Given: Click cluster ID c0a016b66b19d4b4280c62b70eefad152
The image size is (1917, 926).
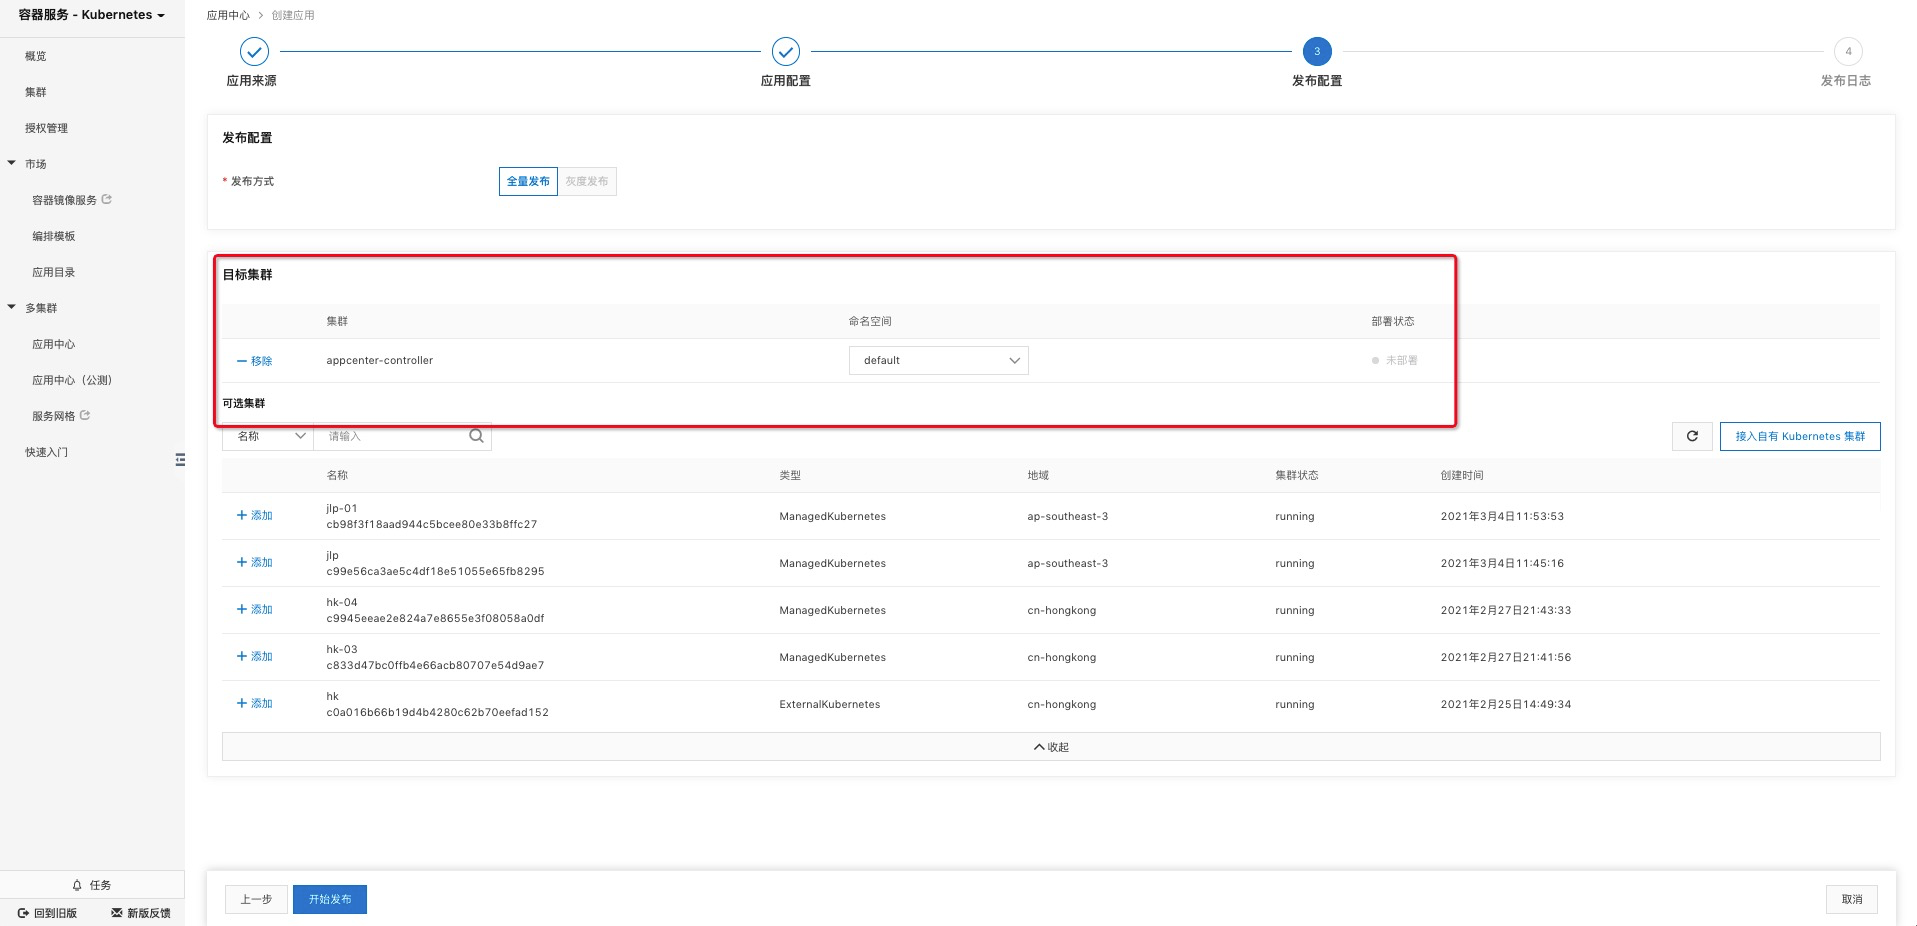Looking at the screenshot, I should [438, 712].
